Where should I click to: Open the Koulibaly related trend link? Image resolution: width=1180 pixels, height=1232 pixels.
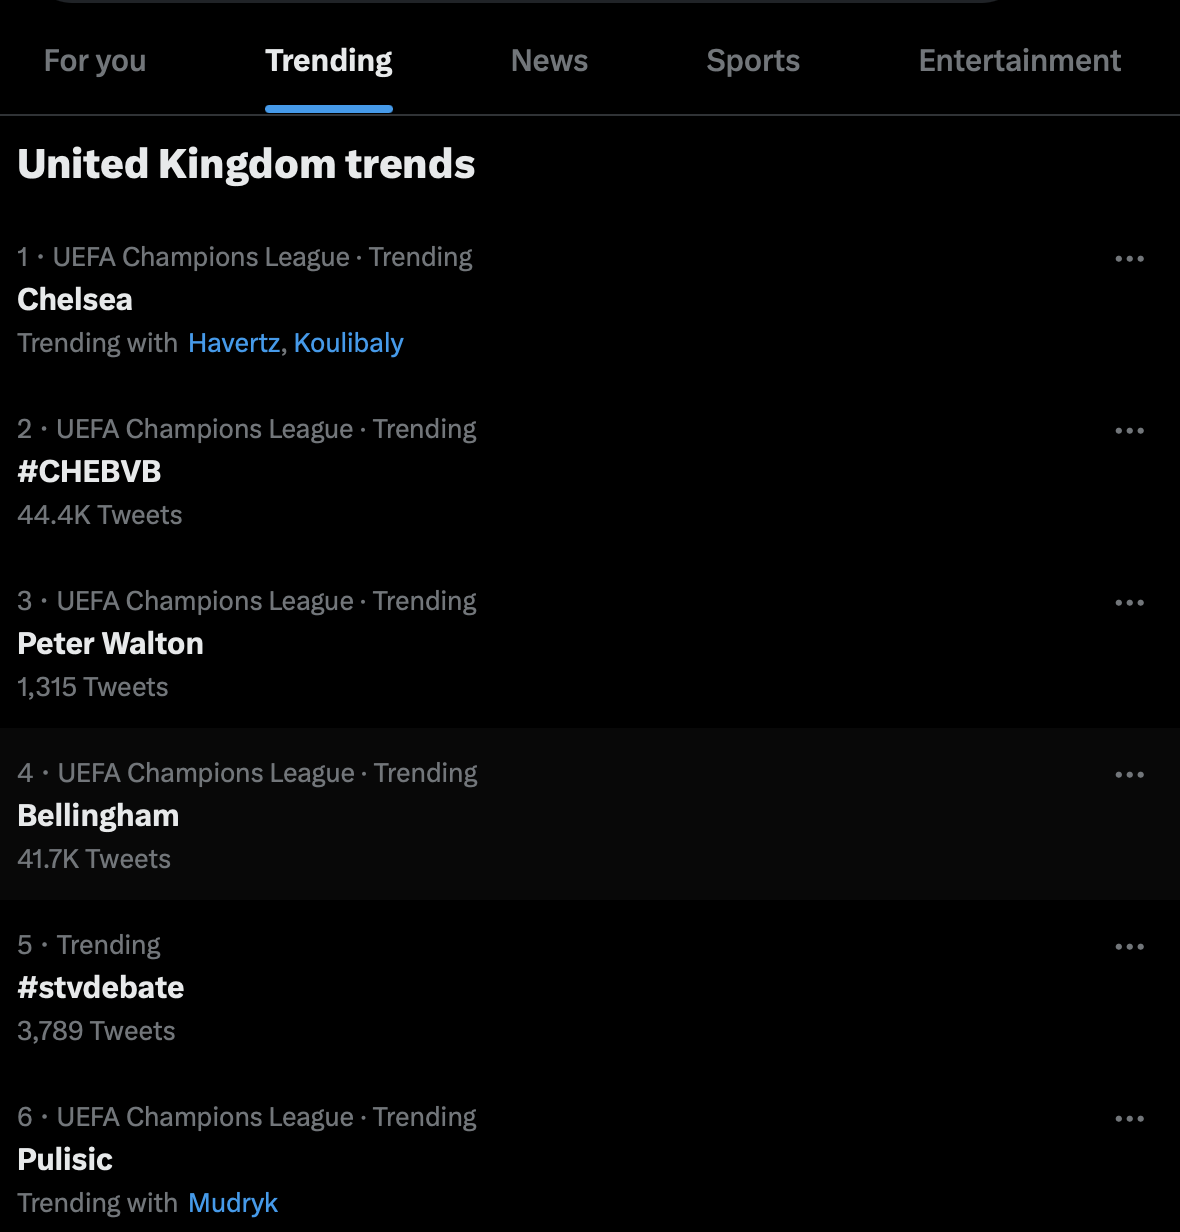pos(348,343)
